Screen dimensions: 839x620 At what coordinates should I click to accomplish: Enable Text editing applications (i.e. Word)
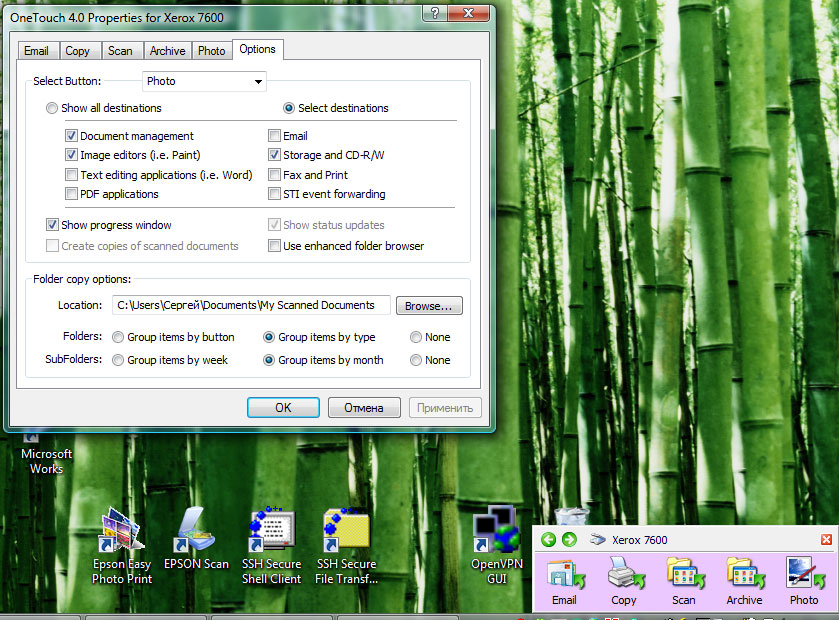point(71,175)
